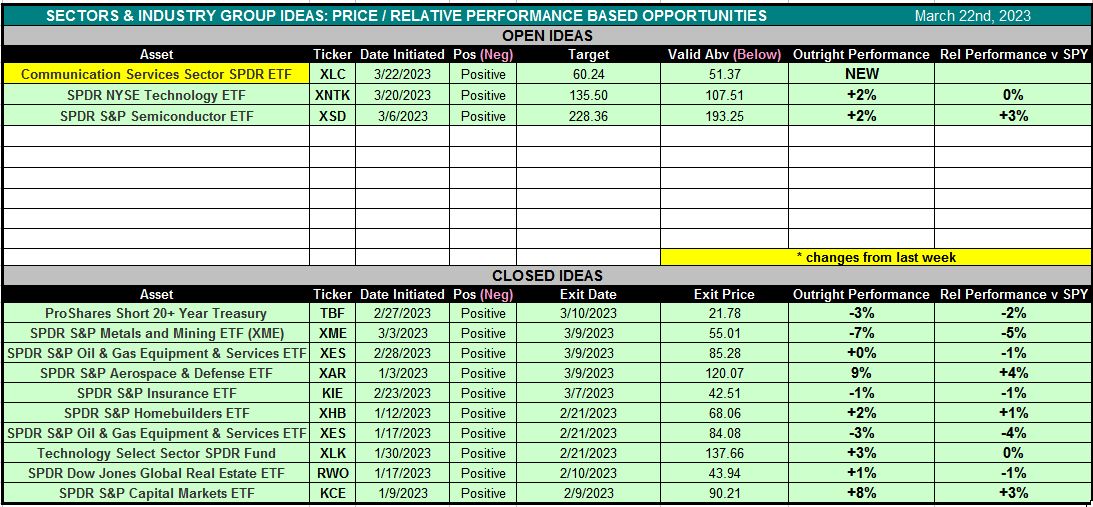Select the SPDR S&P Aerospace & Defense ETF cell
Viewport: 1093px width, 507px height.
coord(156,373)
